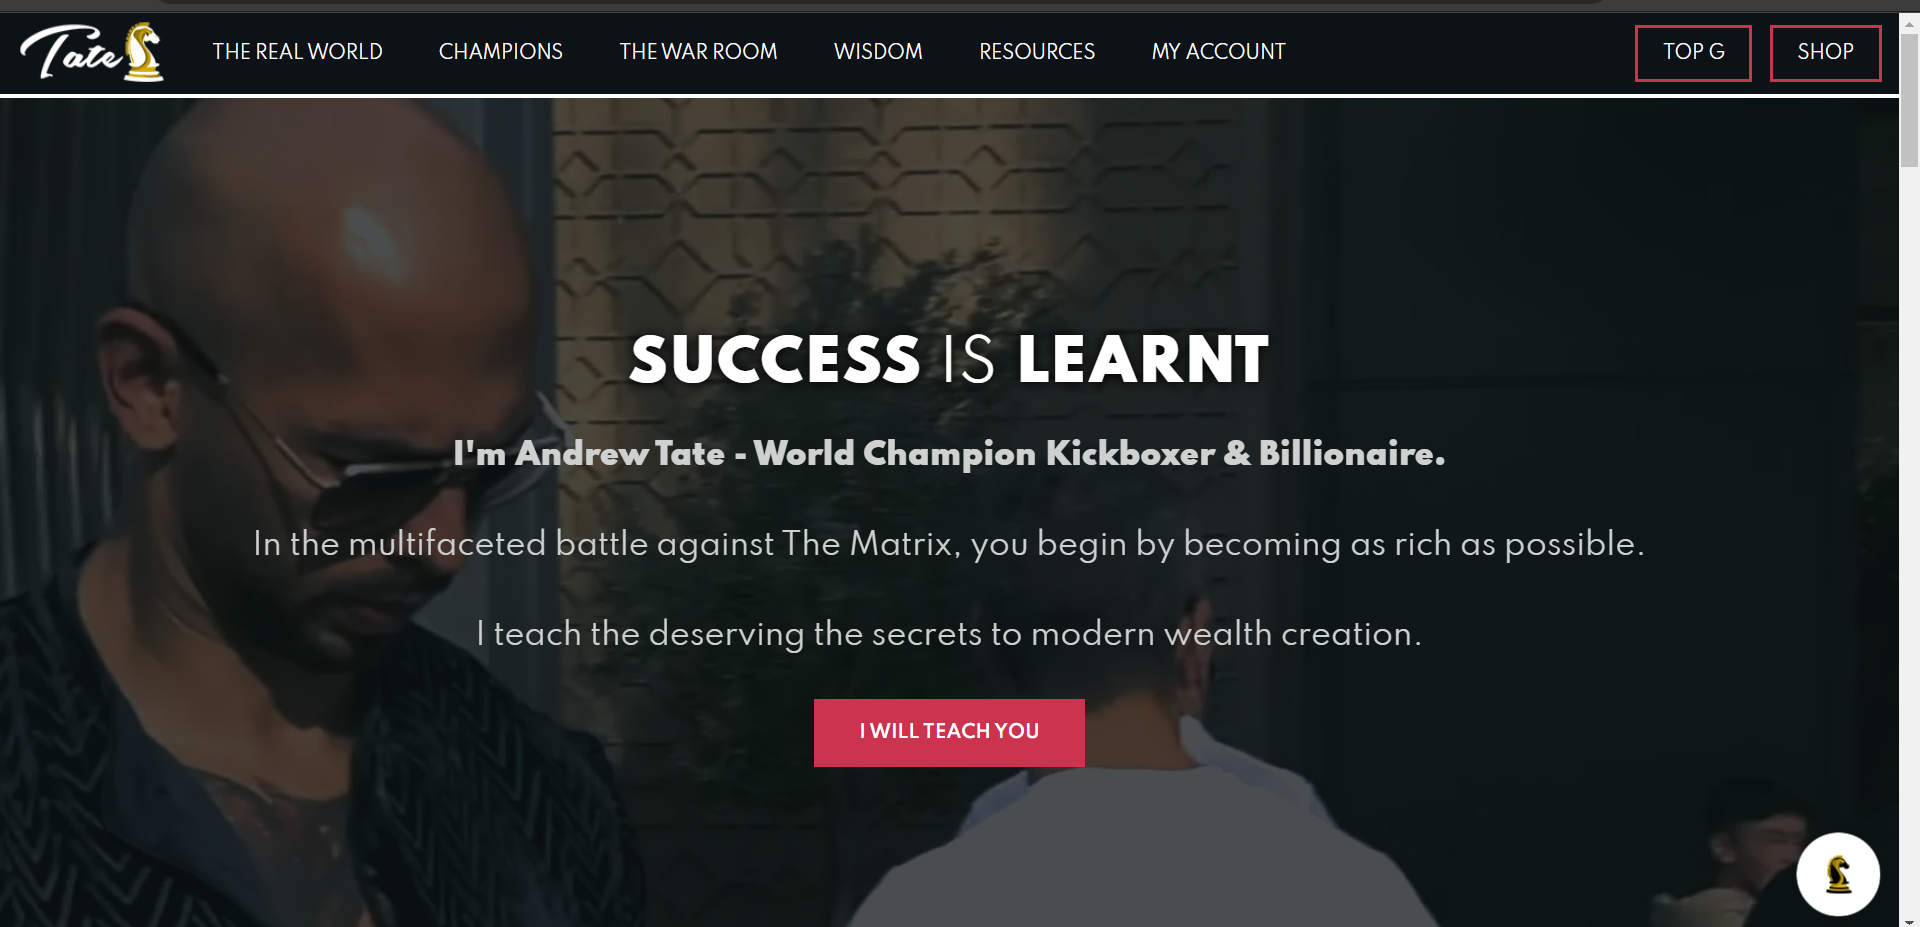Screen dimensions: 1920x927
Task: Click the Success Is Learnt headline
Action: tap(949, 360)
